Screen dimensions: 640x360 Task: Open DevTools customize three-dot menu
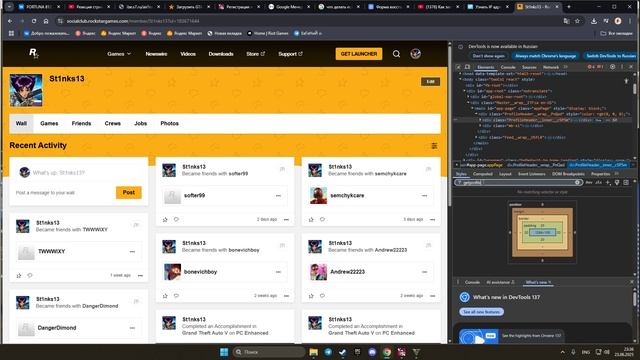click(622, 67)
